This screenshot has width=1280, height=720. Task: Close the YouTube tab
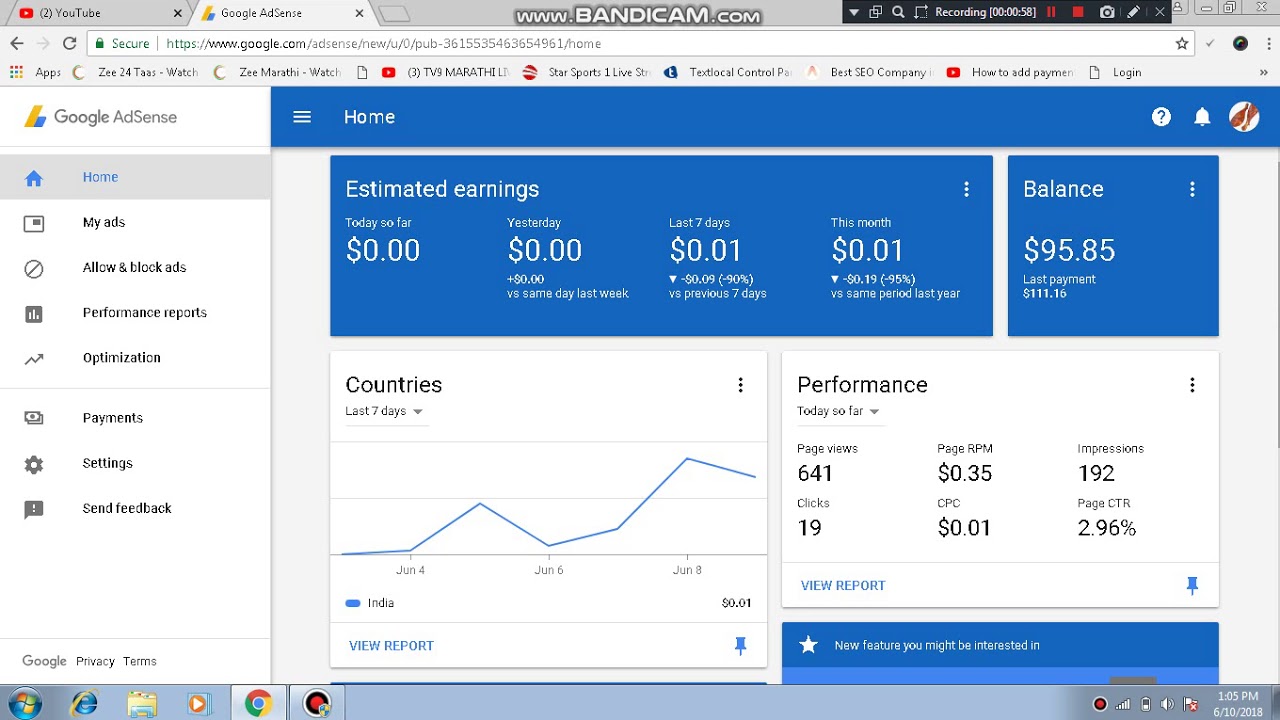(x=178, y=13)
